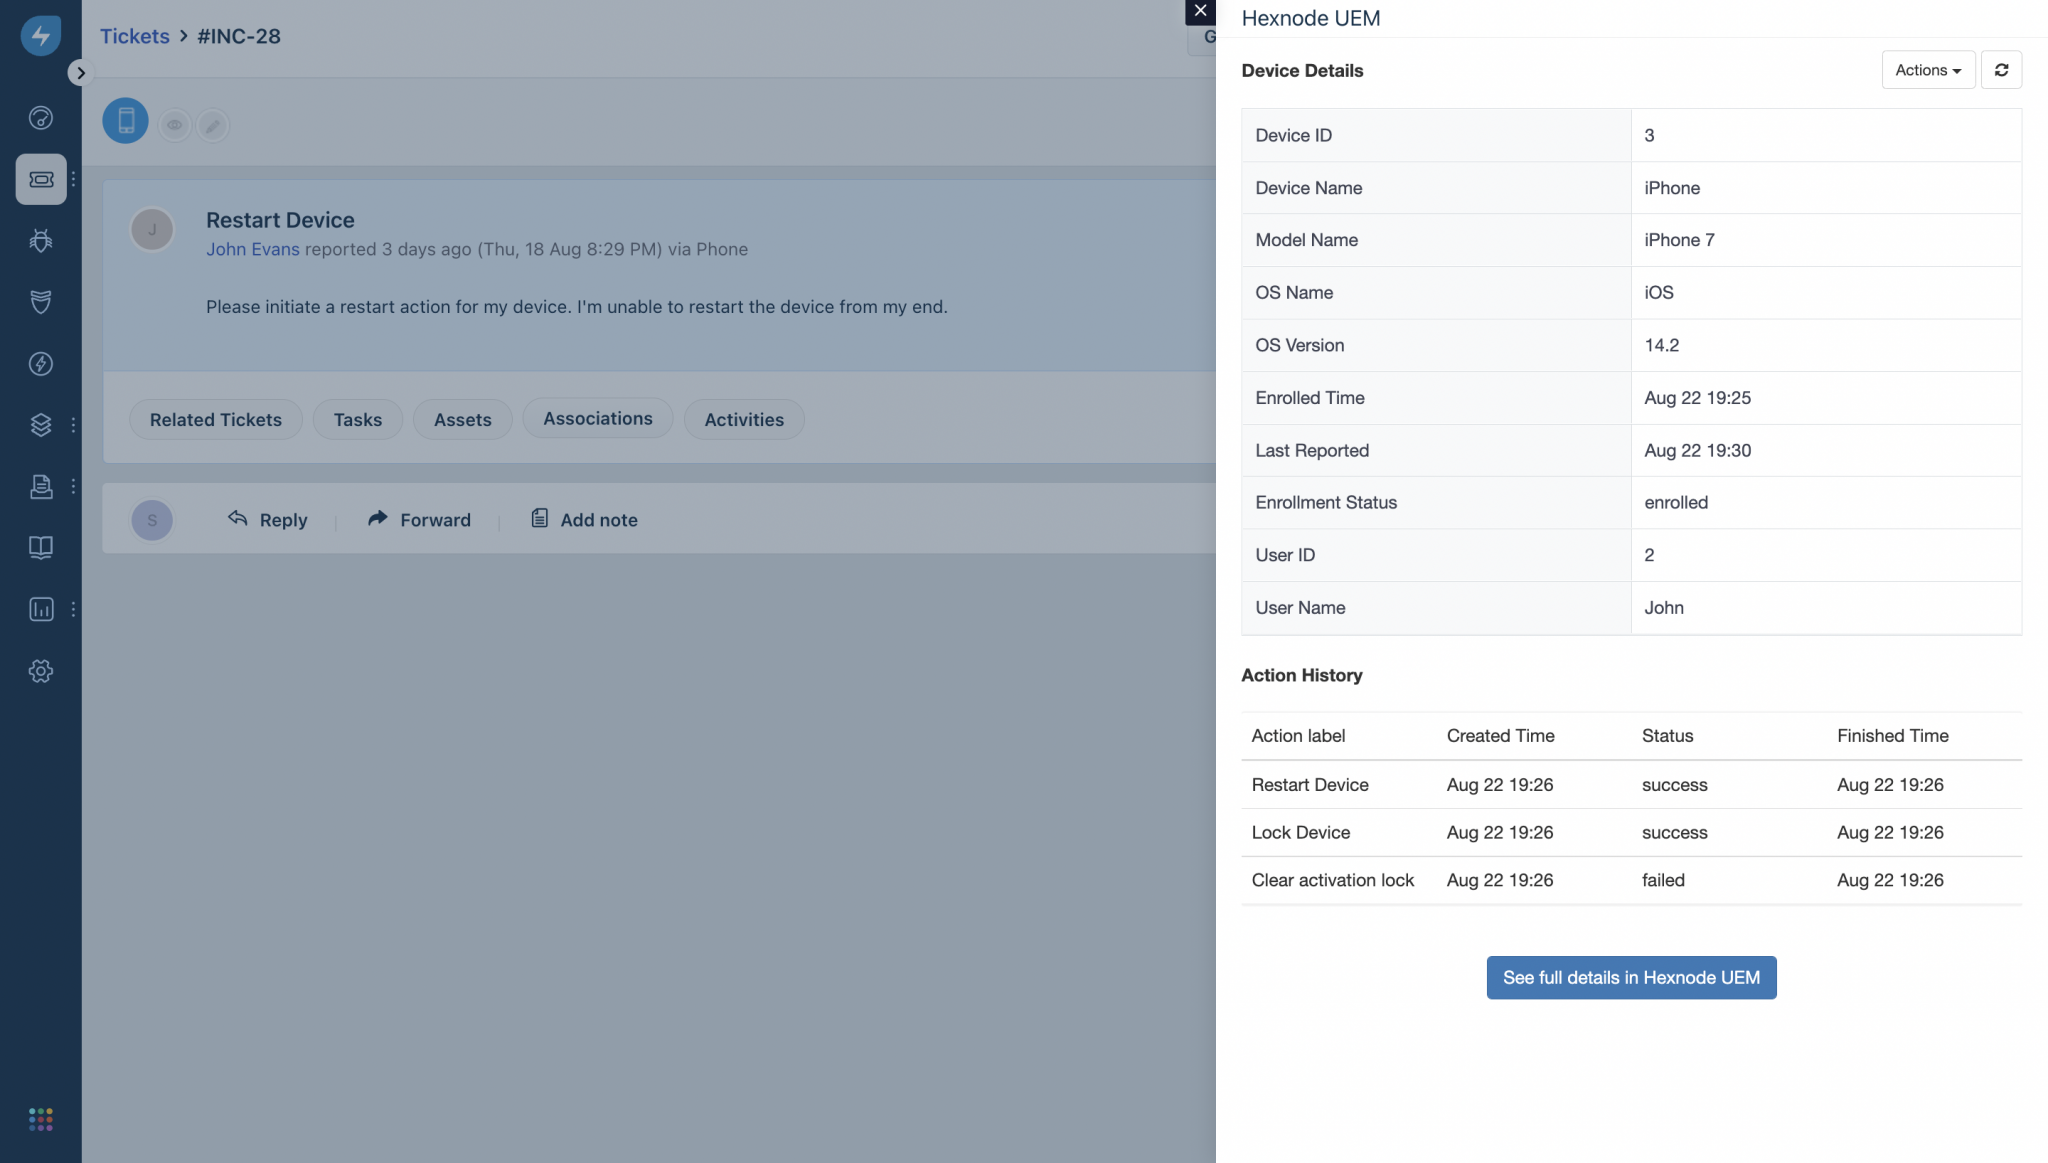Switch to the Associations tab
2048x1163 pixels.
click(x=597, y=418)
